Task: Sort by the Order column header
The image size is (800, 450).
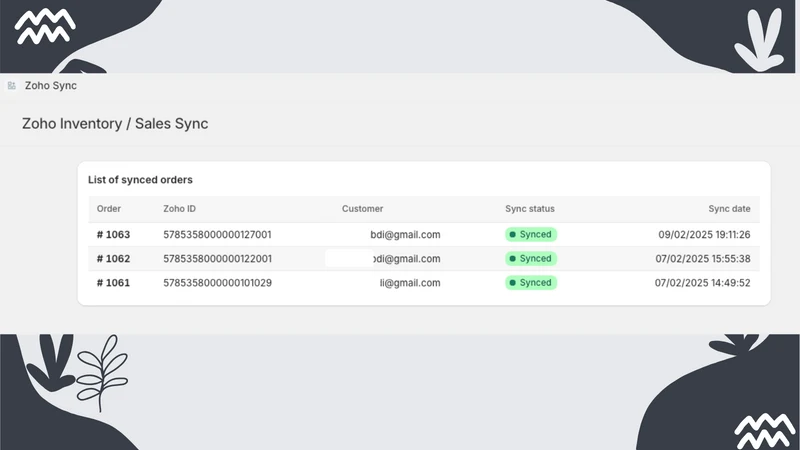Action: click(x=109, y=209)
